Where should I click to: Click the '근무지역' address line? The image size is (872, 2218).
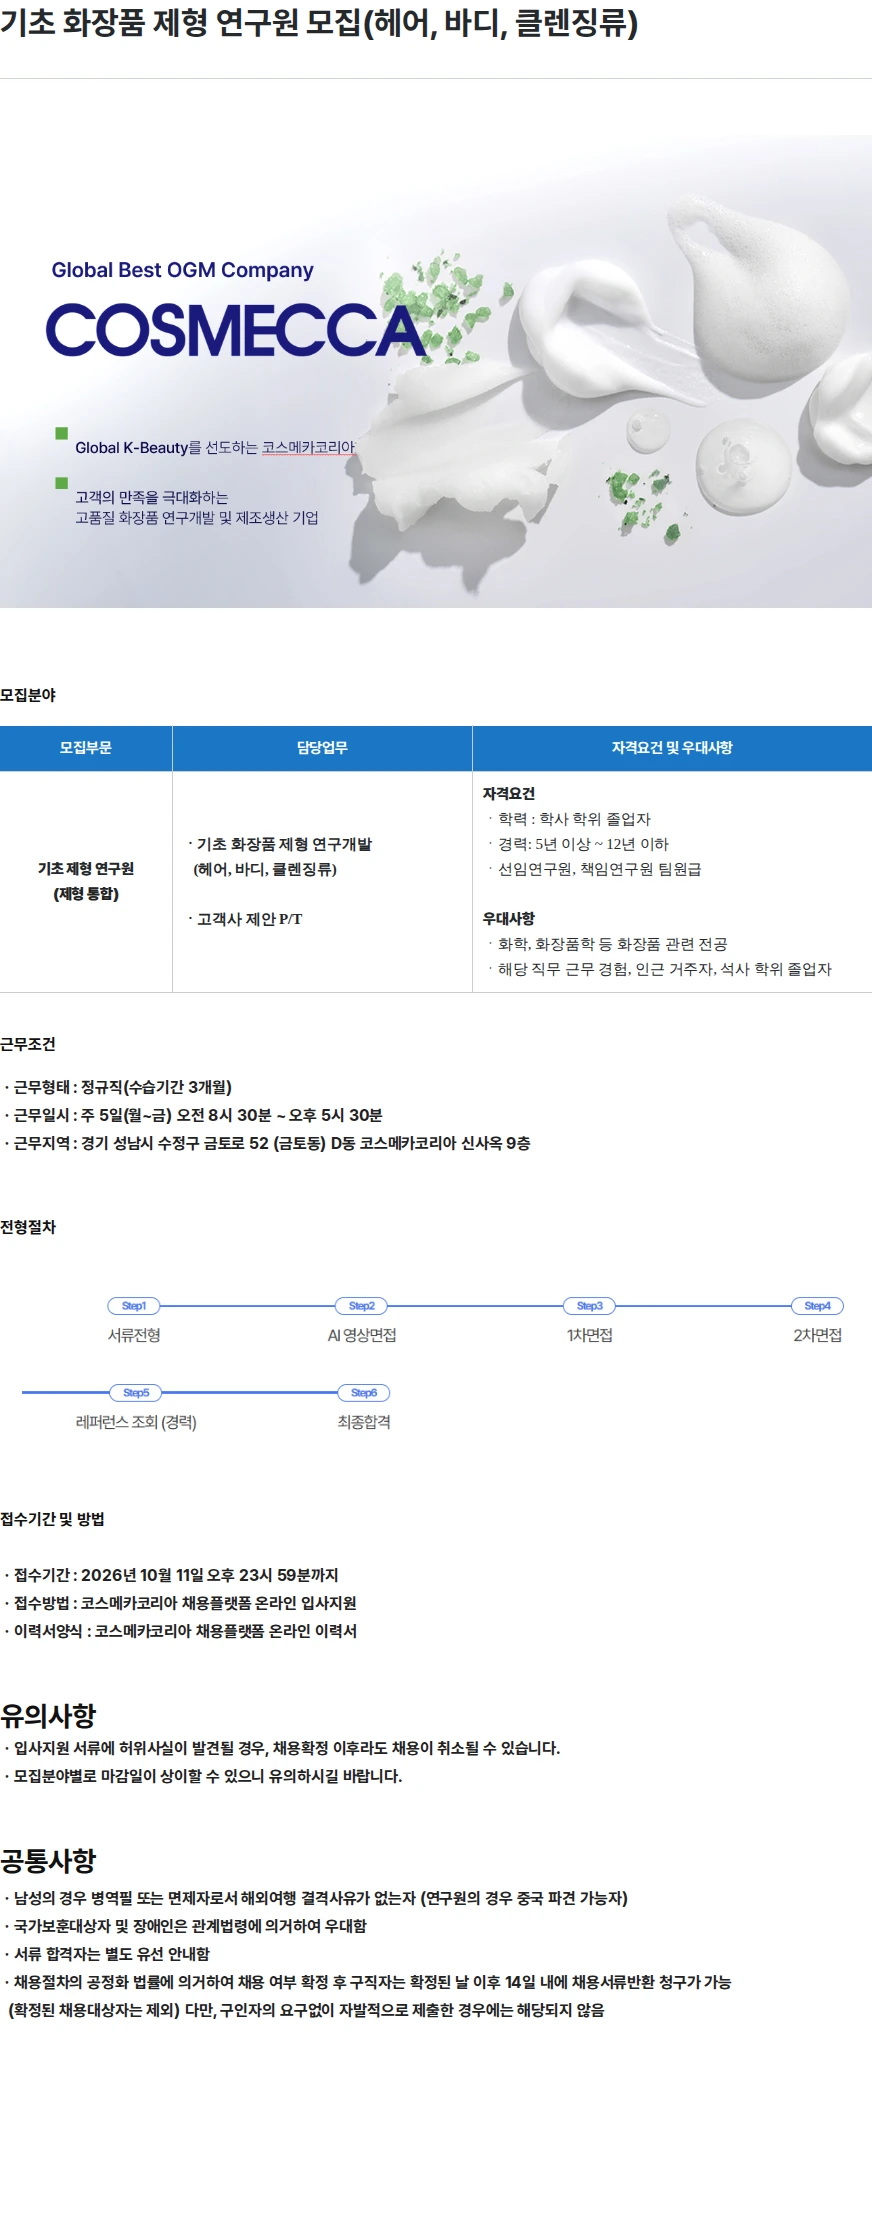[268, 1143]
